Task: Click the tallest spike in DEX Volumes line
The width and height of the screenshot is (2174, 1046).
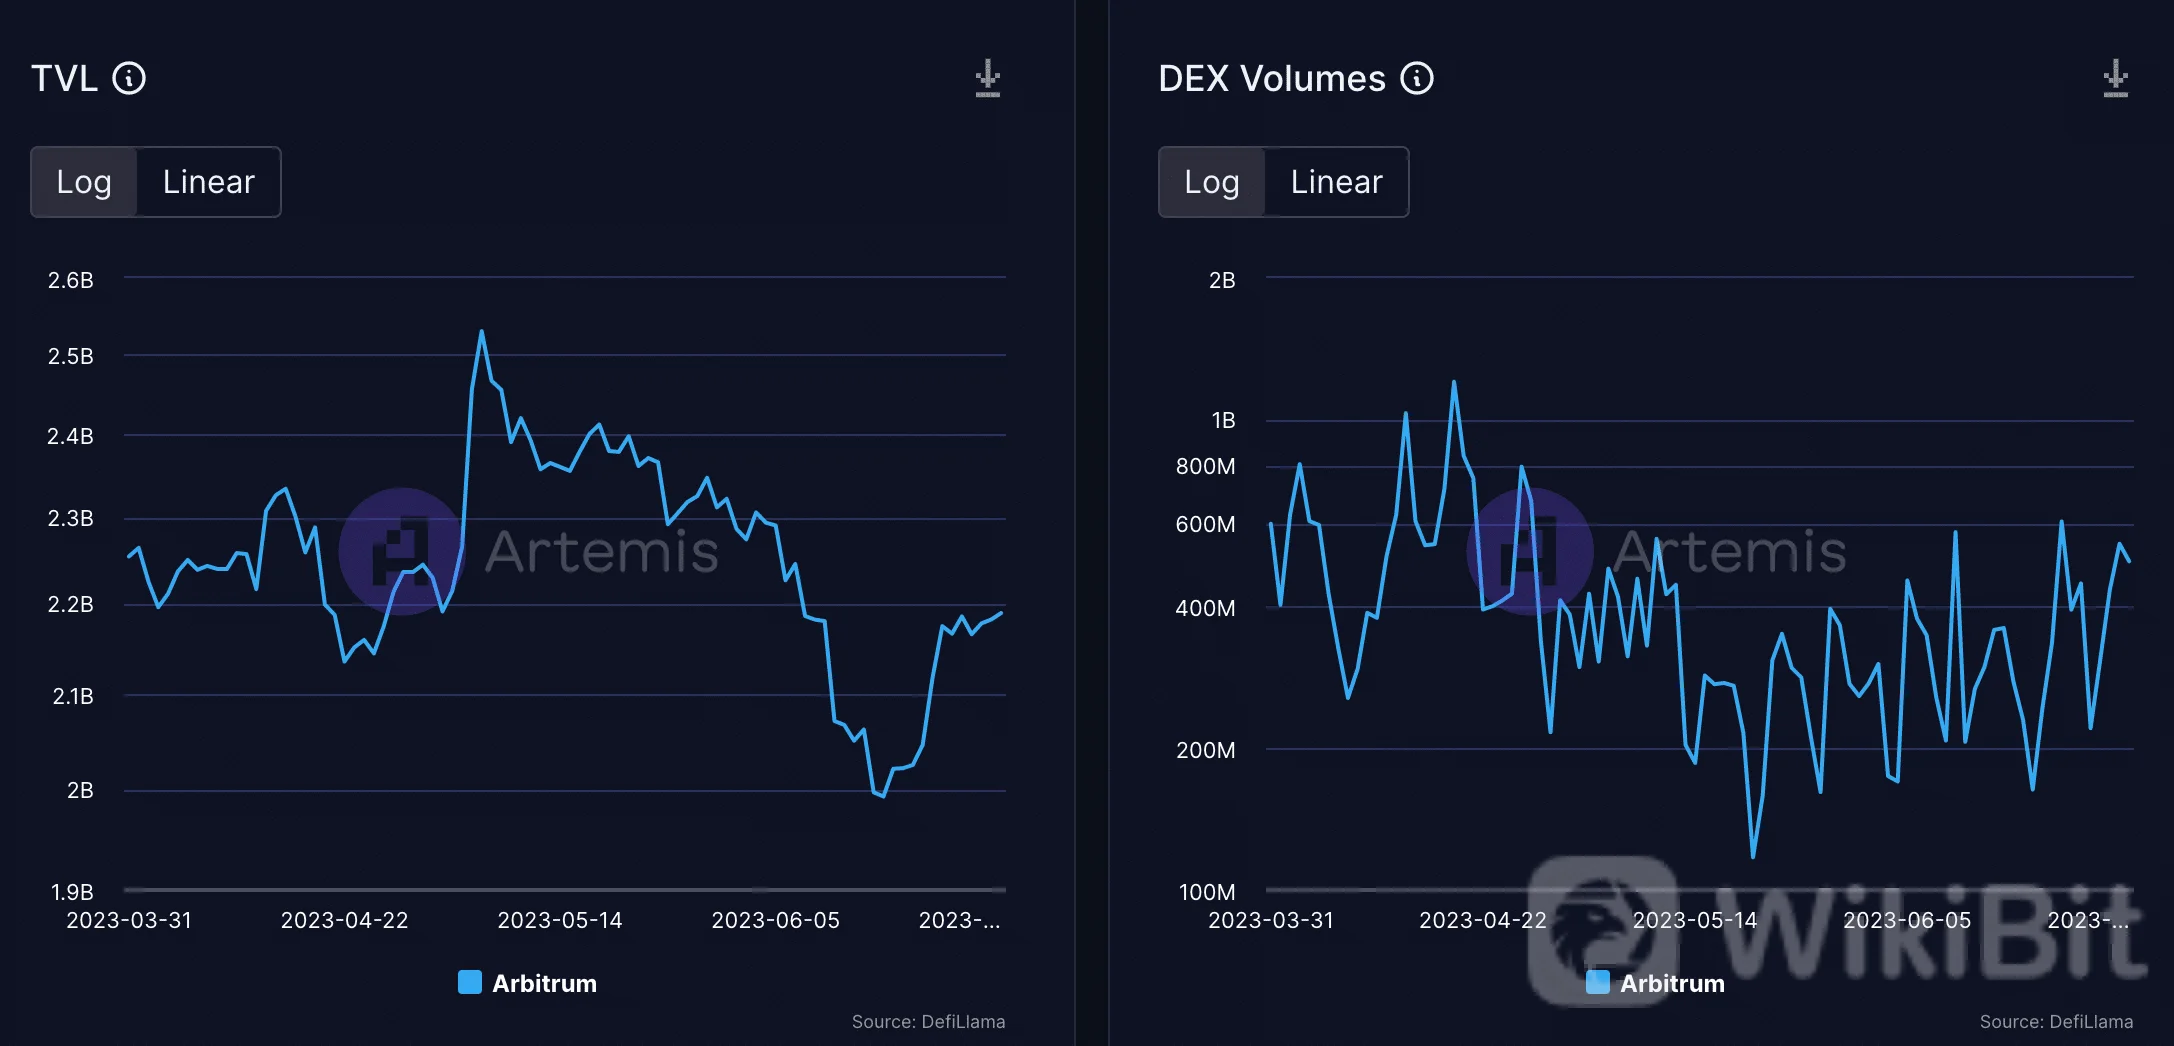Action: [x=1453, y=382]
